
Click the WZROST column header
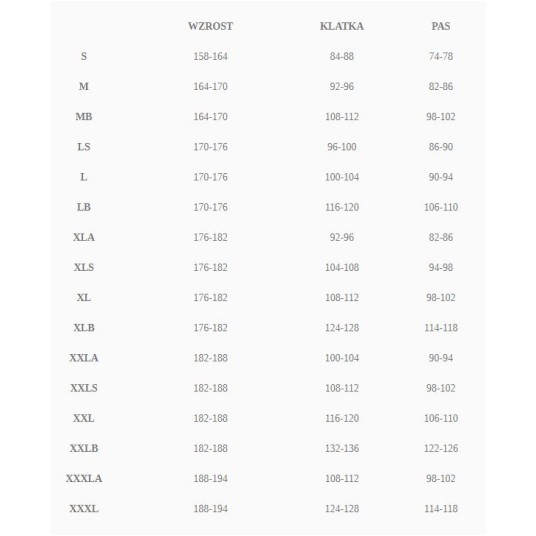coord(210,26)
